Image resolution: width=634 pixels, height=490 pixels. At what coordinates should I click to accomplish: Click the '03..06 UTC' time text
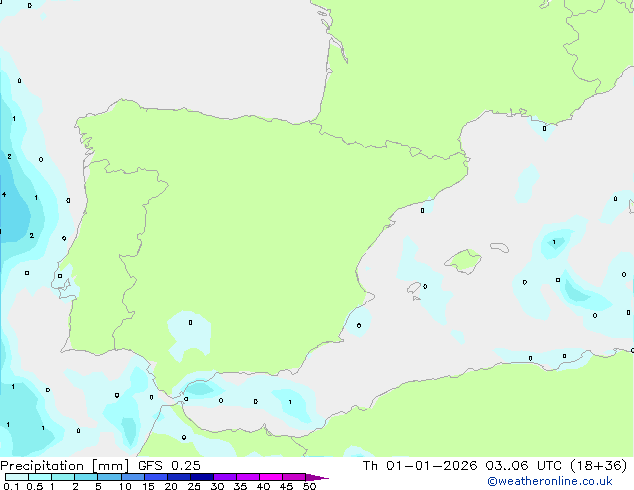click(x=524, y=466)
